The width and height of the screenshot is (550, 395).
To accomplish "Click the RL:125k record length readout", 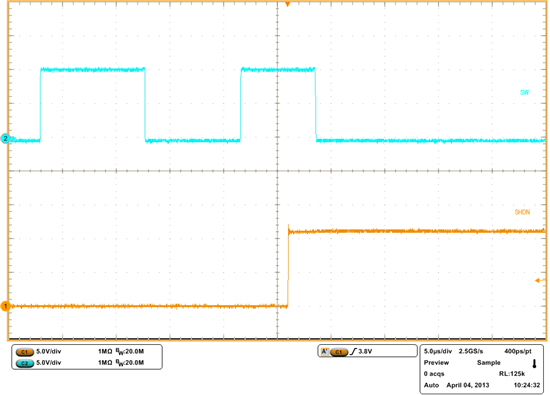I will coord(512,374).
